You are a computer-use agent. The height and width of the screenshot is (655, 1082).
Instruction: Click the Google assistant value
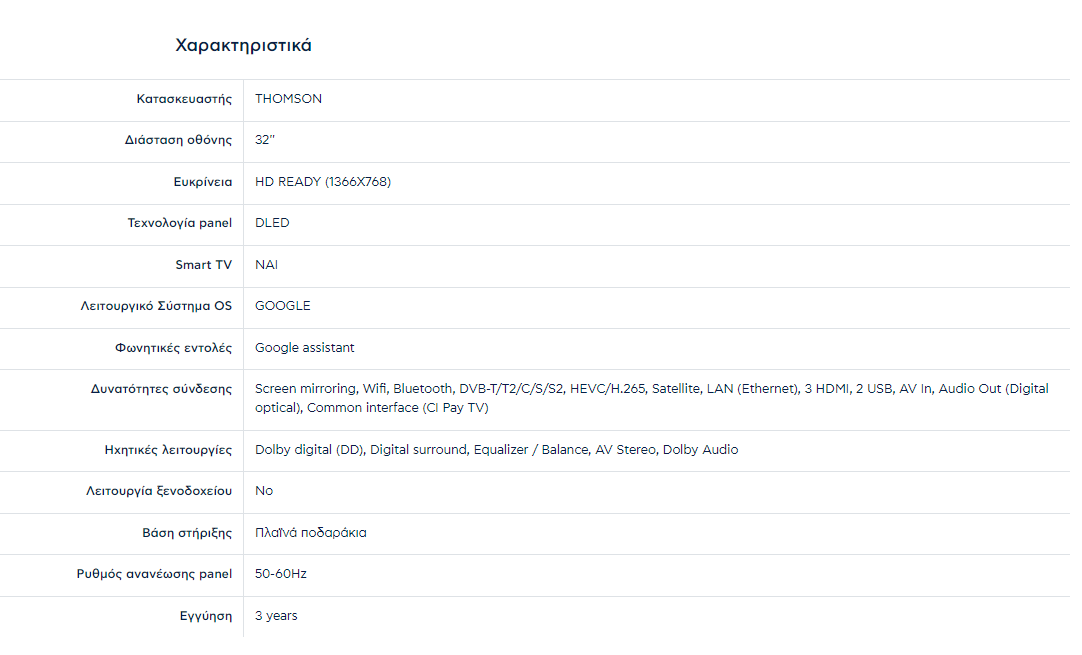[x=304, y=348]
